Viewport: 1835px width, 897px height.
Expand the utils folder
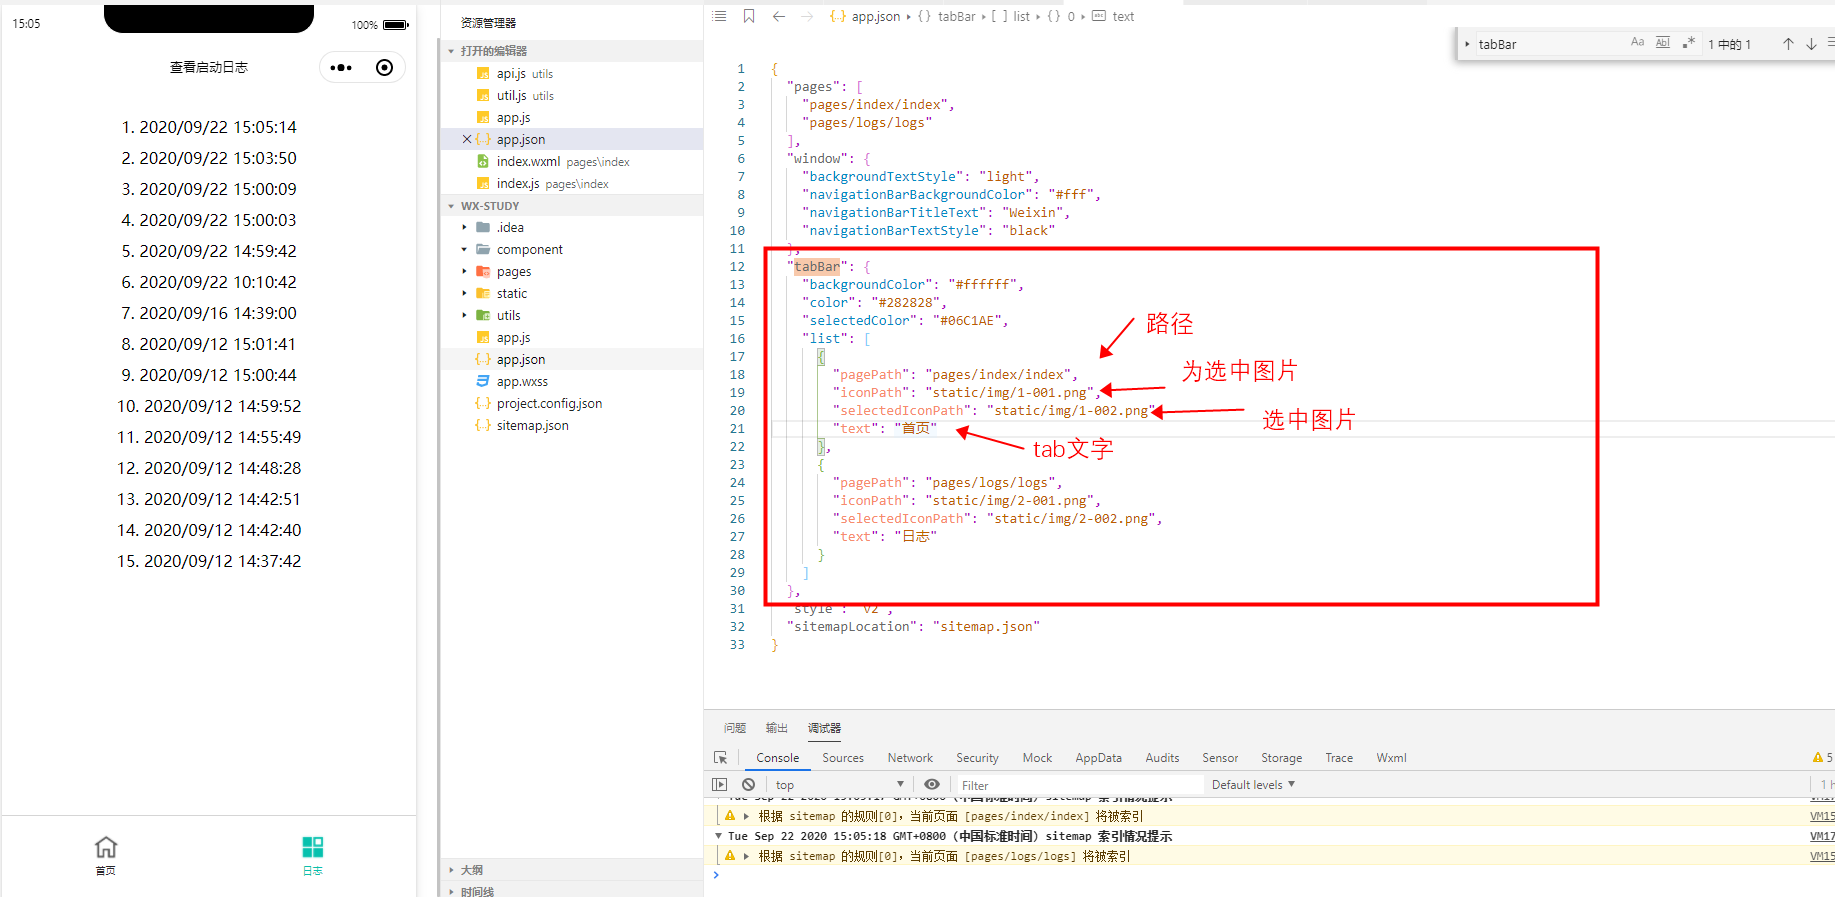point(464,316)
